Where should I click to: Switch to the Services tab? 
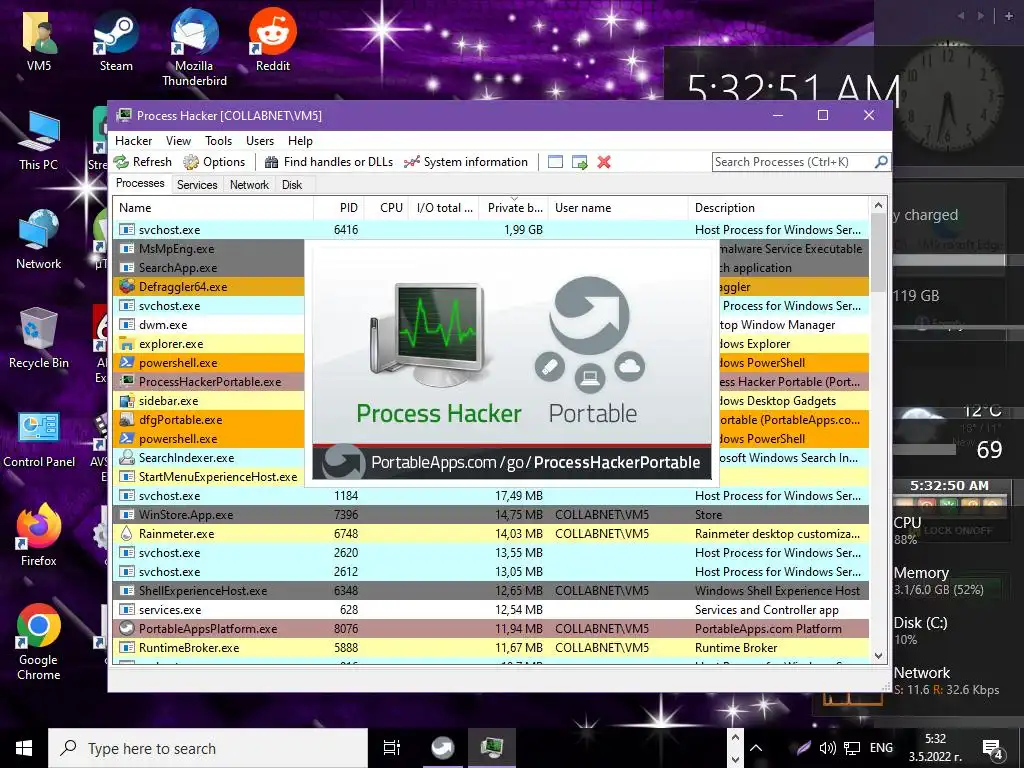click(x=197, y=185)
